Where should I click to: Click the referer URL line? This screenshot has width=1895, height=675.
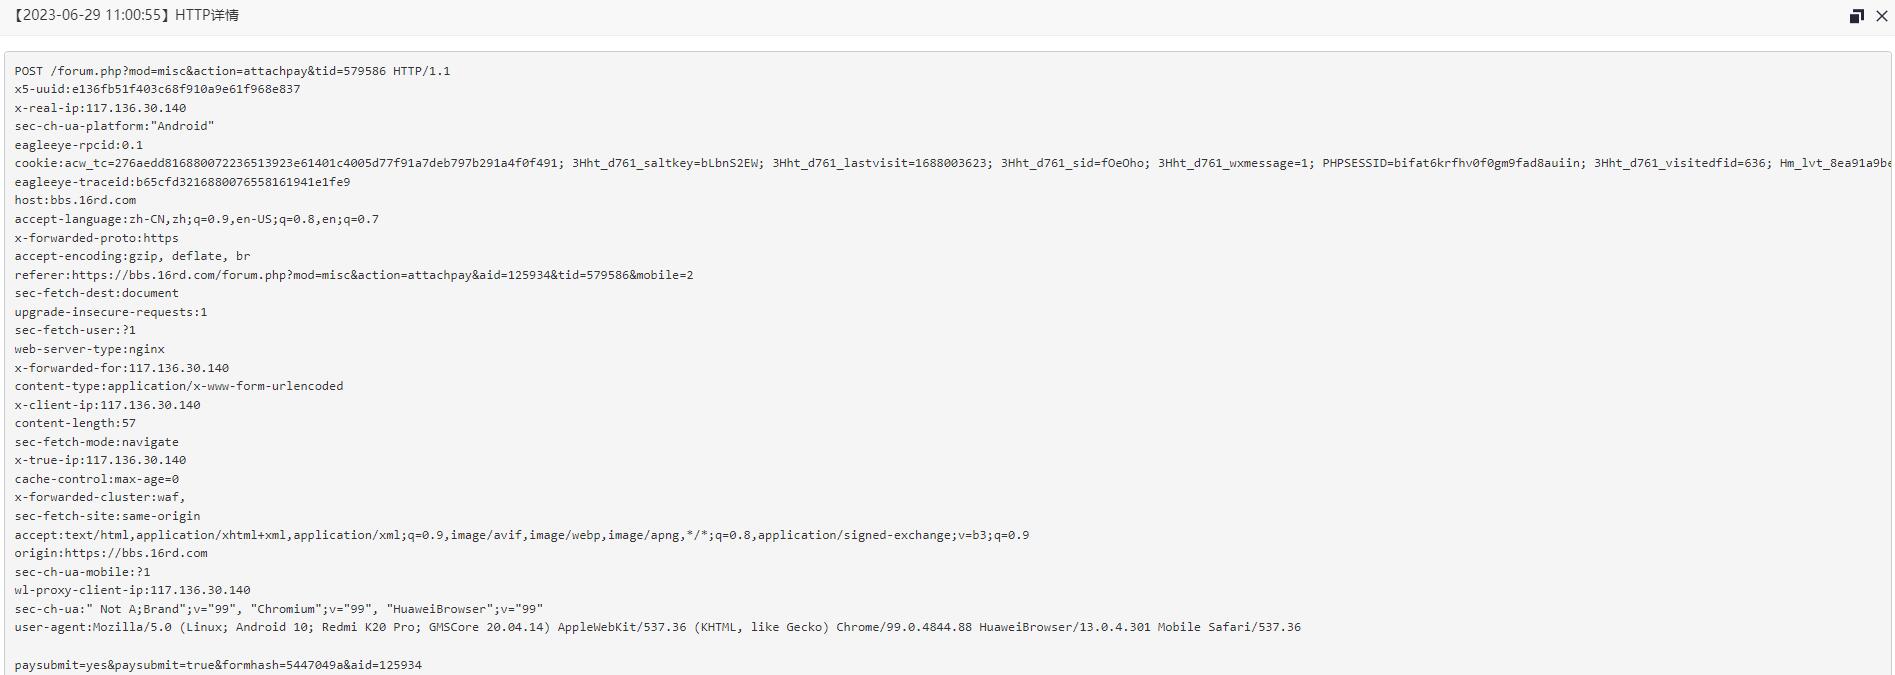[354, 275]
